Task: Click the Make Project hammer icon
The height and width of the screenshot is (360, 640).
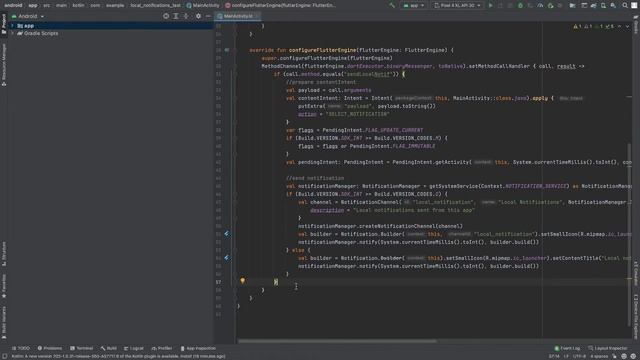Action: [392, 5]
